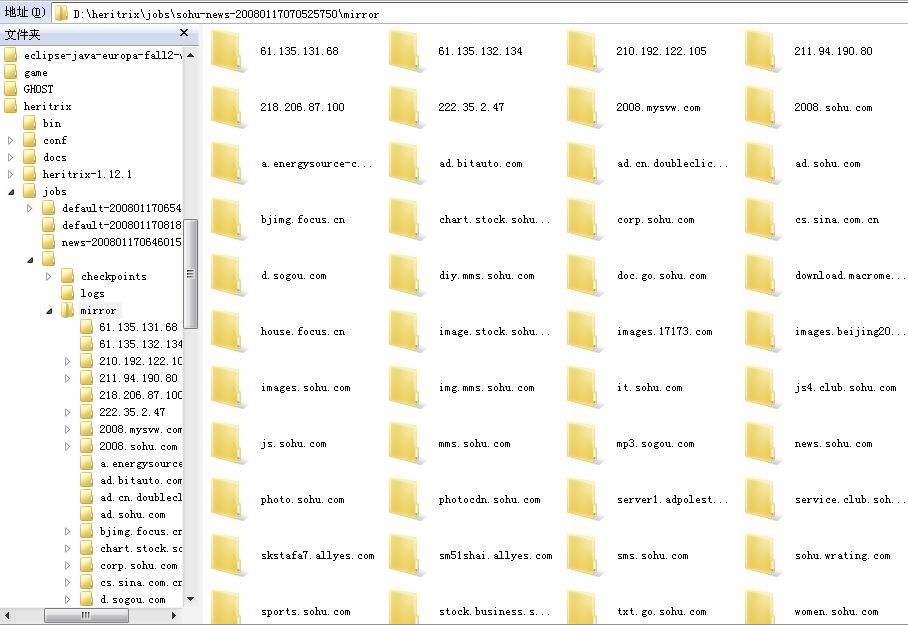Expand the default-200801170654 tree node

(x=30, y=208)
